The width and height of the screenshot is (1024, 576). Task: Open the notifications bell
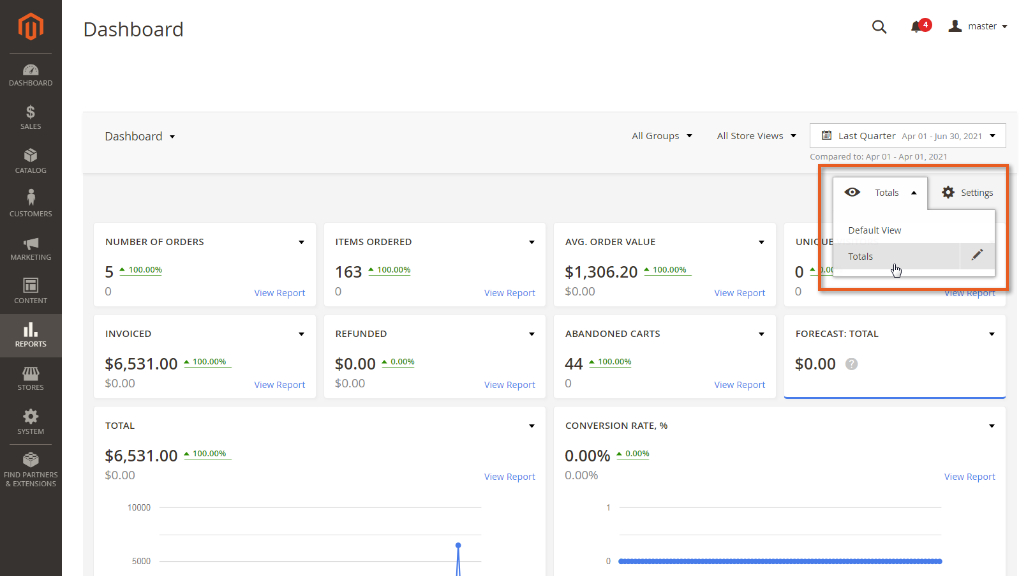pos(916,27)
